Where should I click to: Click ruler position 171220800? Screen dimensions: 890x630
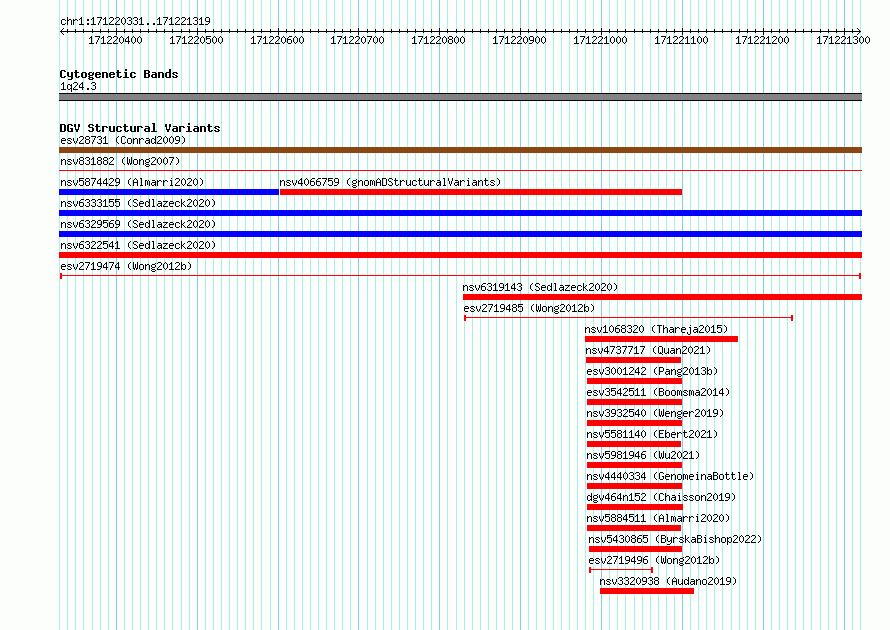coord(438,40)
